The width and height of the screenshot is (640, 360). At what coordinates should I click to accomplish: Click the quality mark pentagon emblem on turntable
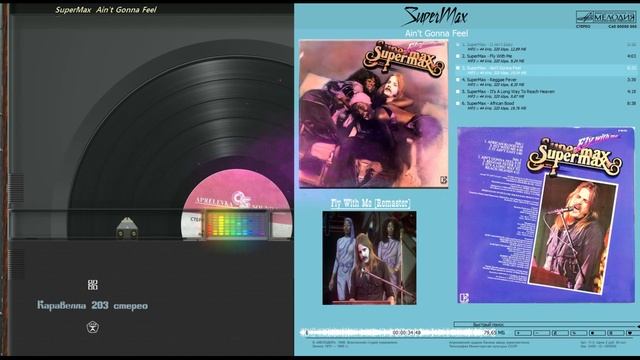93,327
